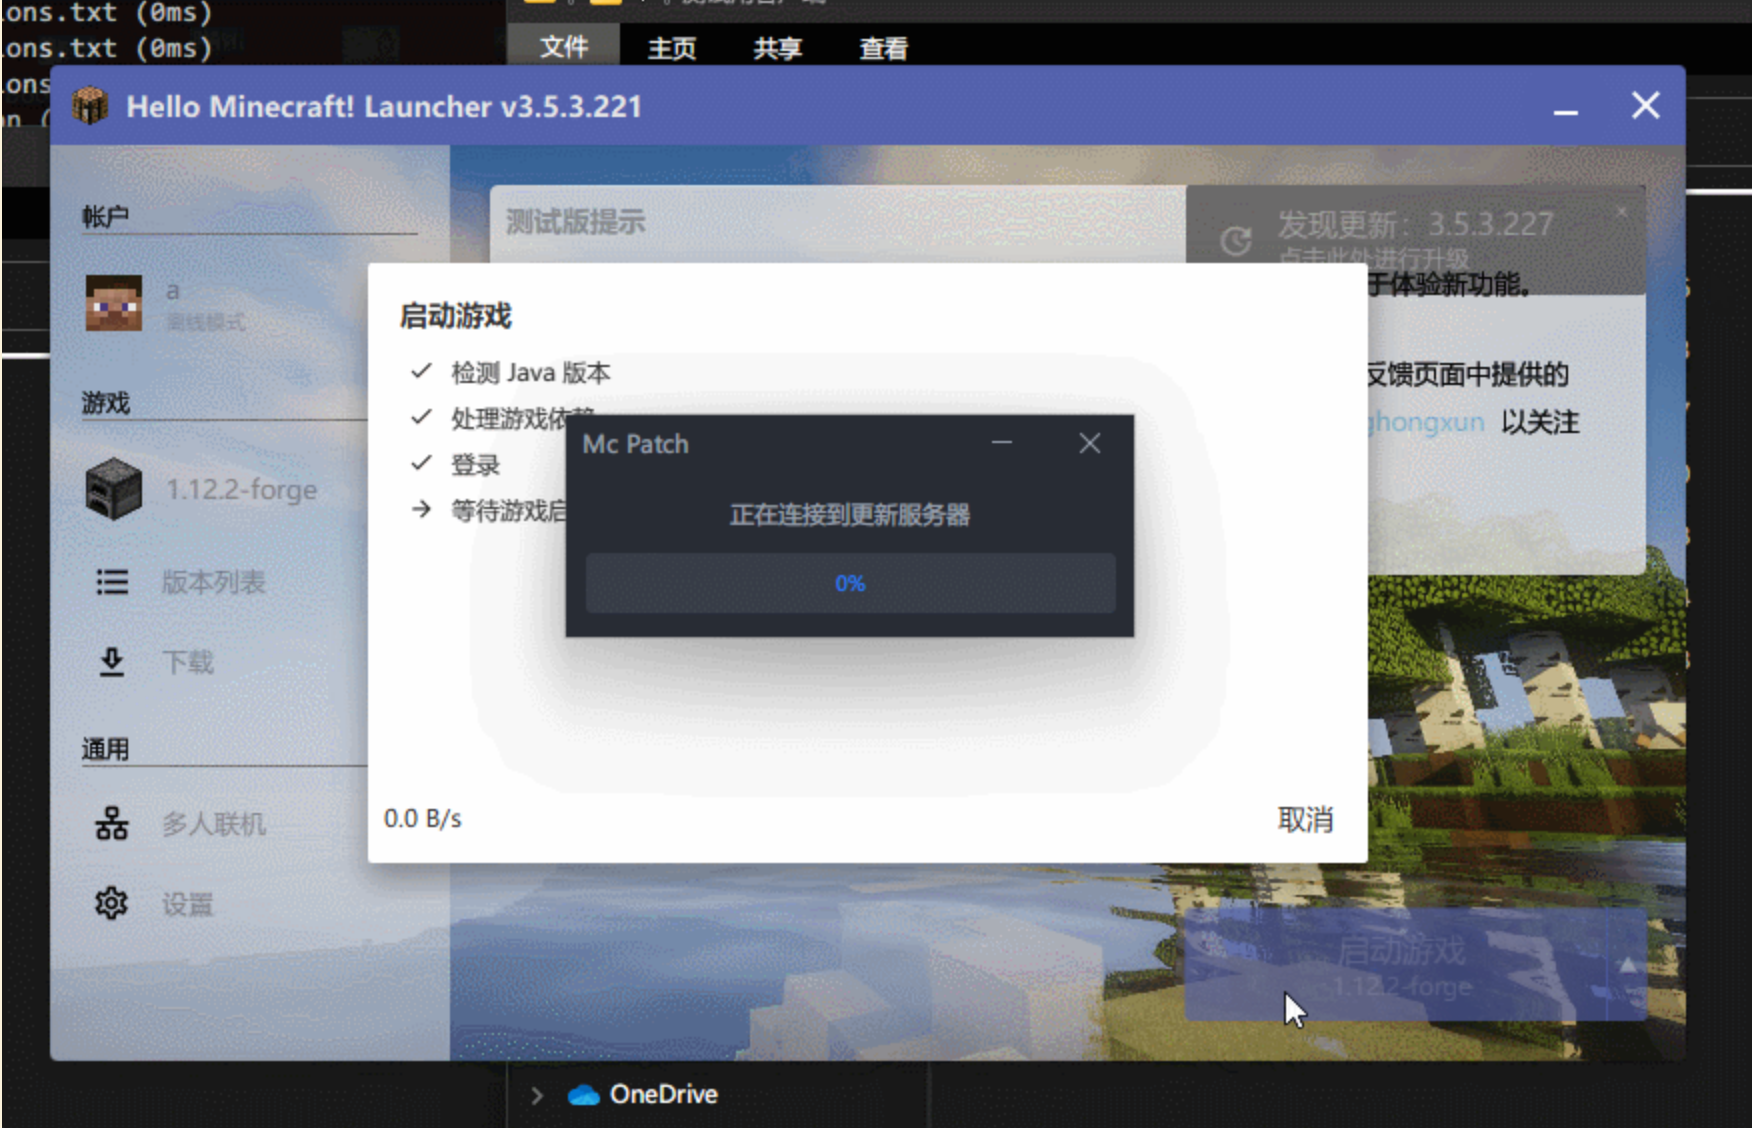Click the 登录 step text
This screenshot has height=1128, width=1752.
point(475,465)
